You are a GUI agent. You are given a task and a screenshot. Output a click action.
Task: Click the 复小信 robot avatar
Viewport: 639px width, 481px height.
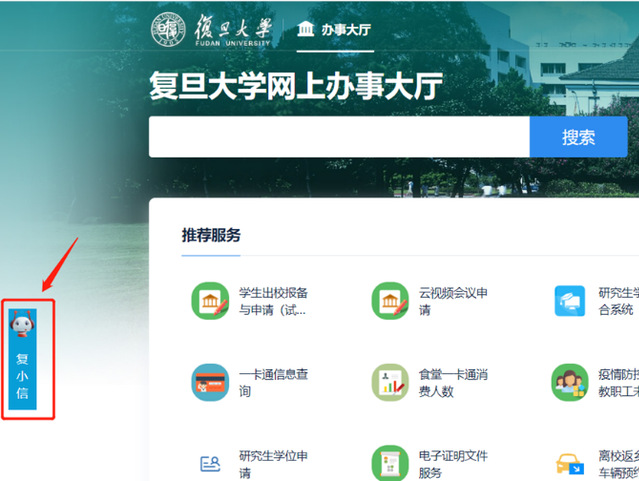(22, 323)
